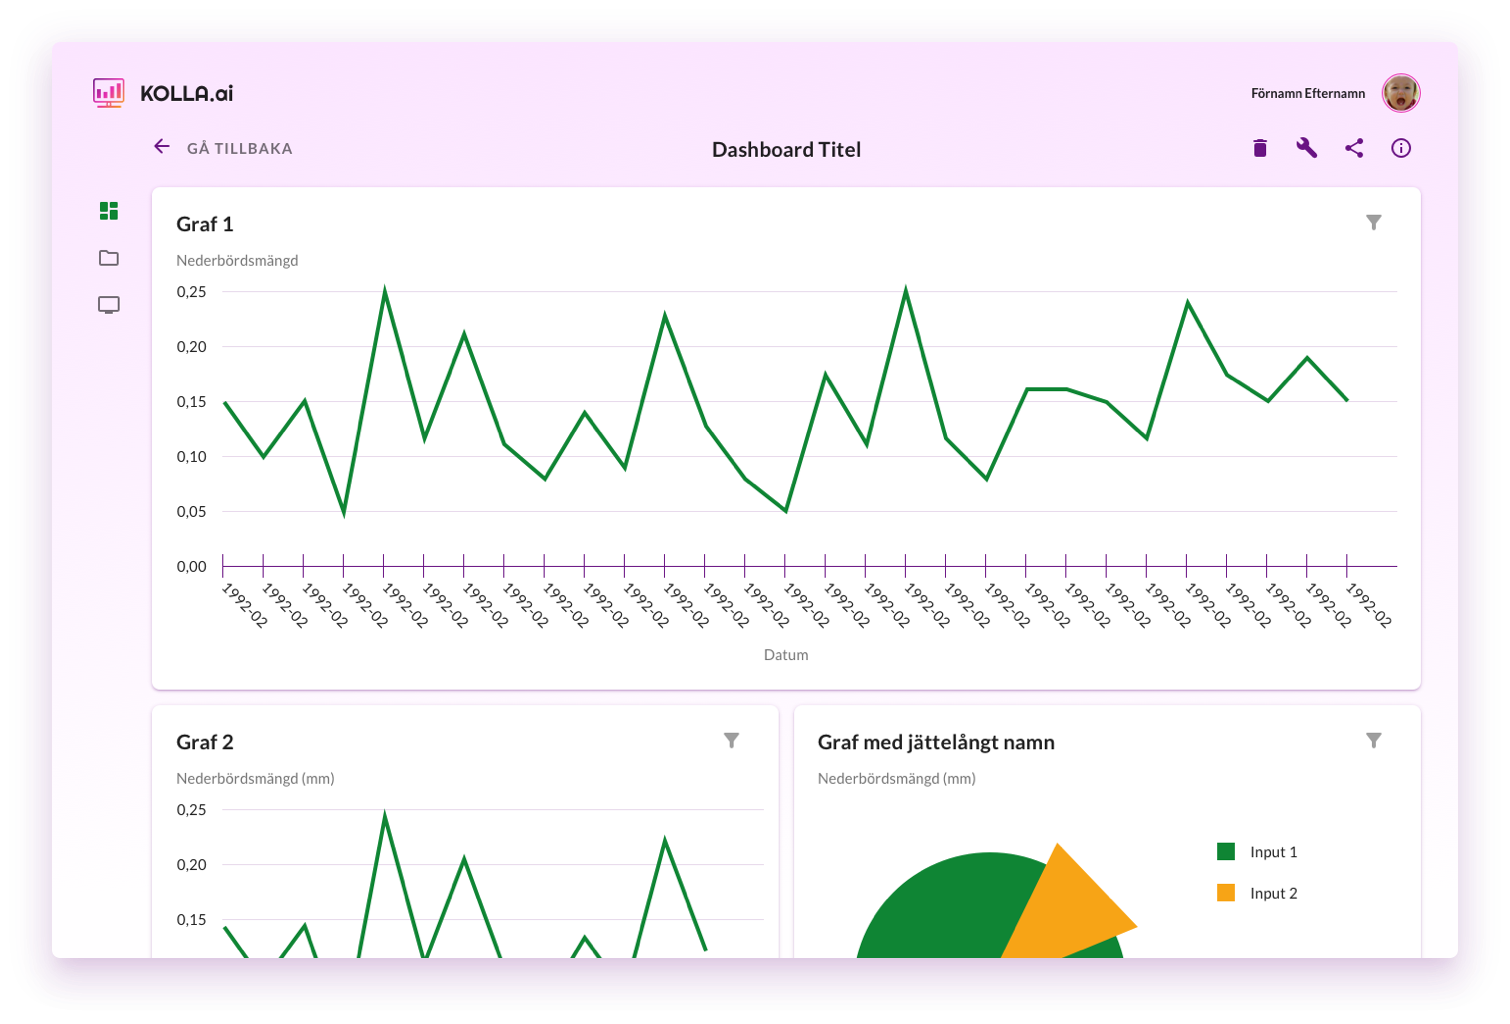The height and width of the screenshot is (1024, 1510).
Task: Delete dashboard with trash icon
Action: coord(1260,148)
